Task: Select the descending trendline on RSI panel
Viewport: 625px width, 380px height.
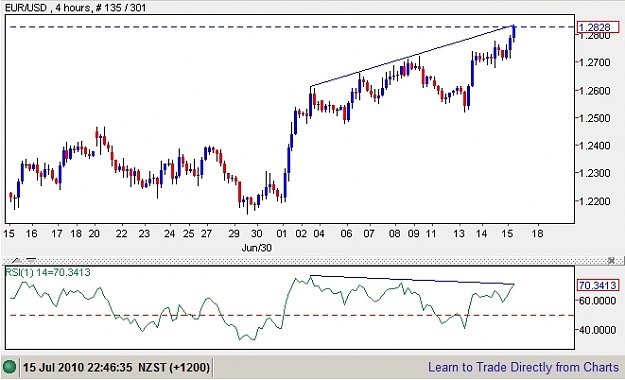Action: [412, 280]
